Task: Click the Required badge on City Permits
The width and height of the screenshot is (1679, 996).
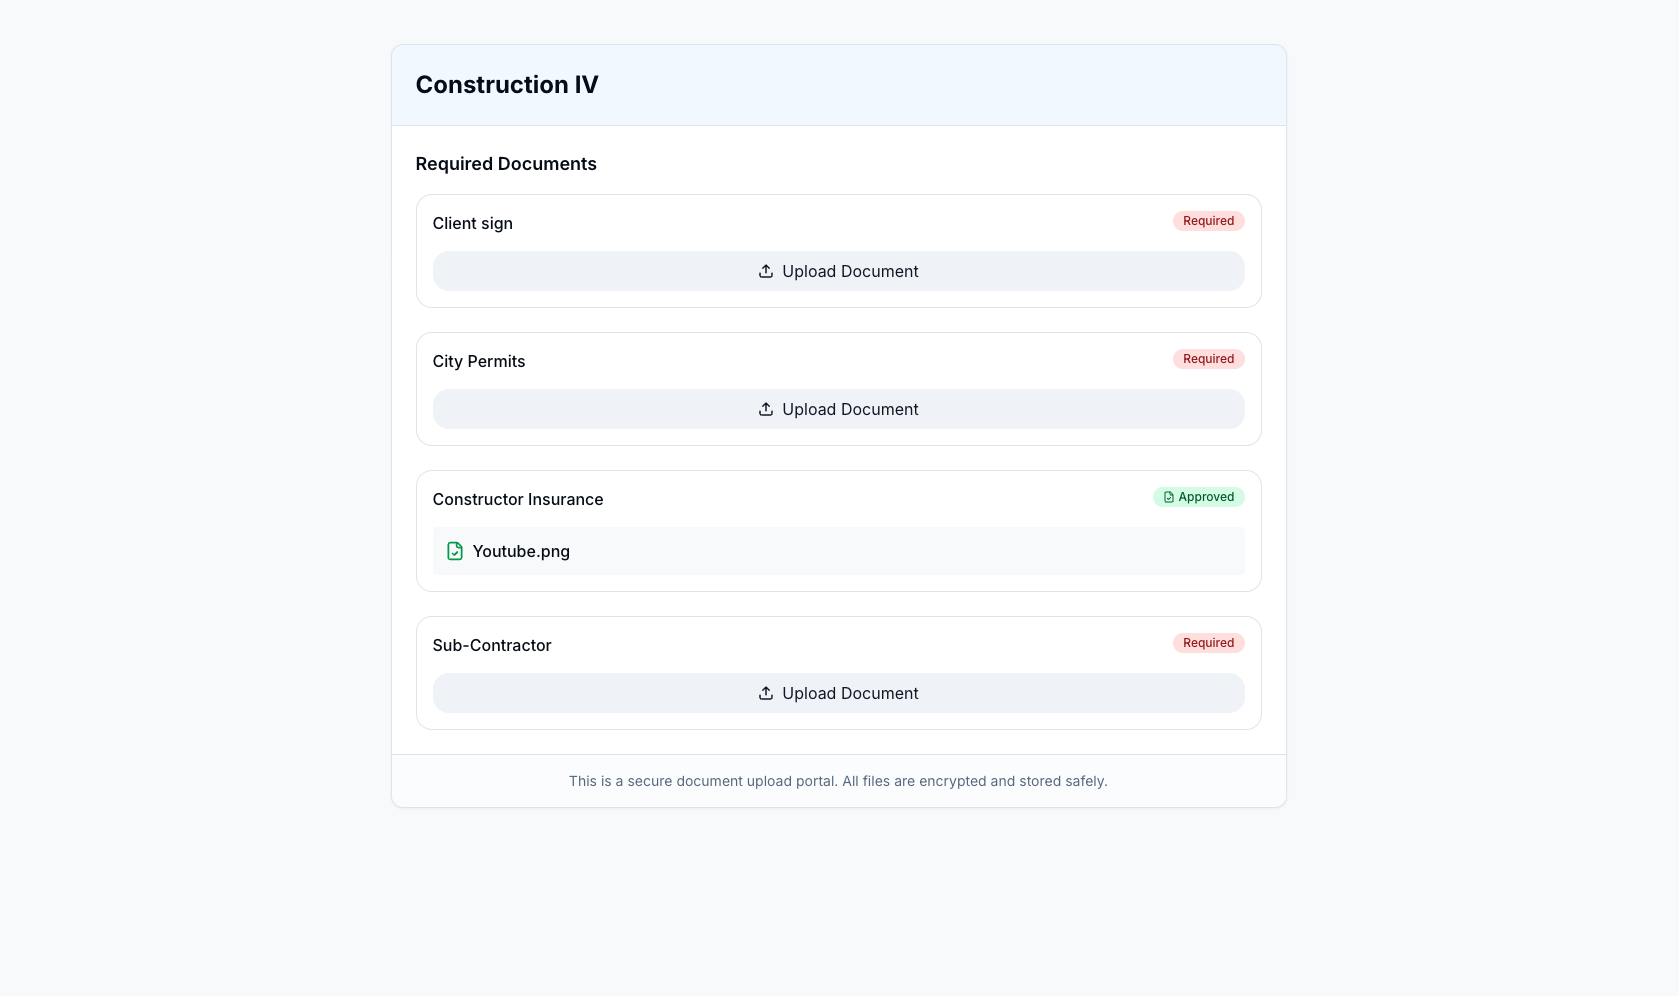Action: point(1208,359)
